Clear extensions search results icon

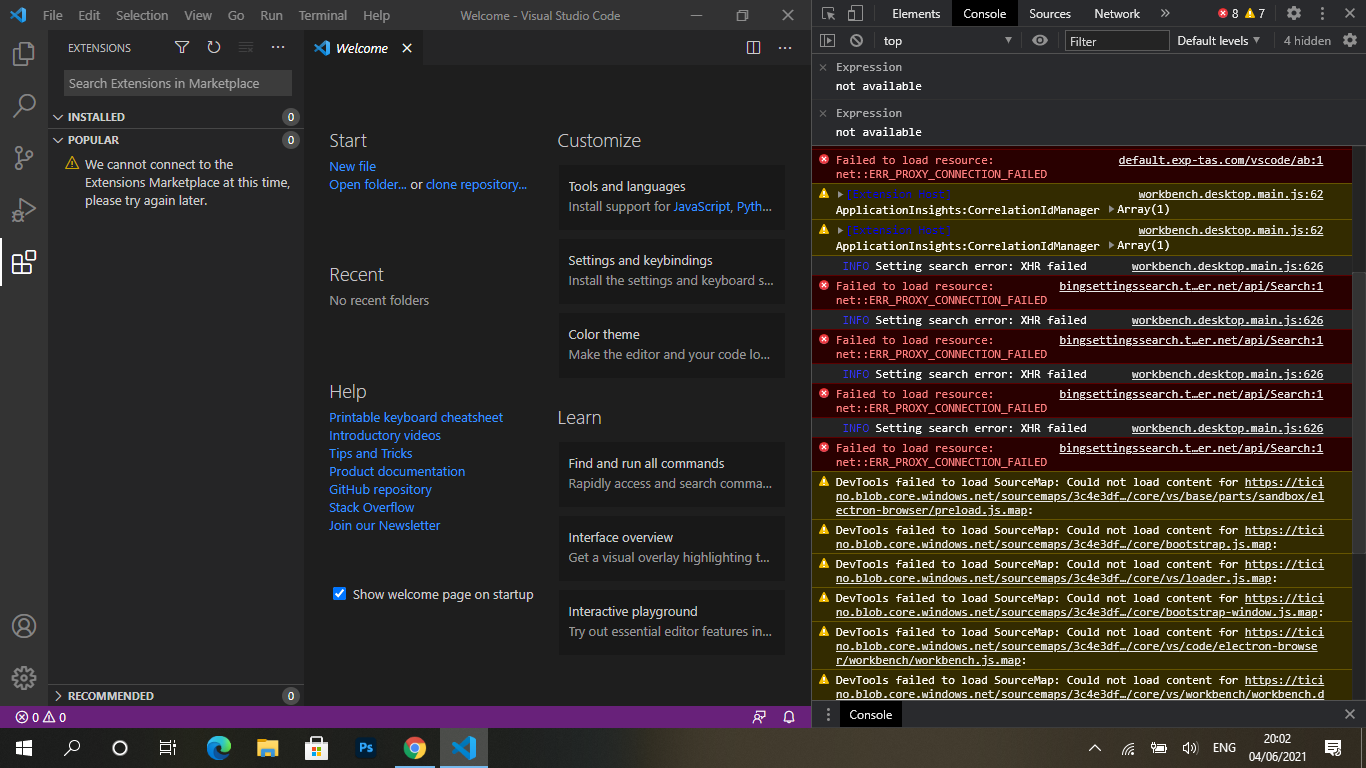click(246, 48)
